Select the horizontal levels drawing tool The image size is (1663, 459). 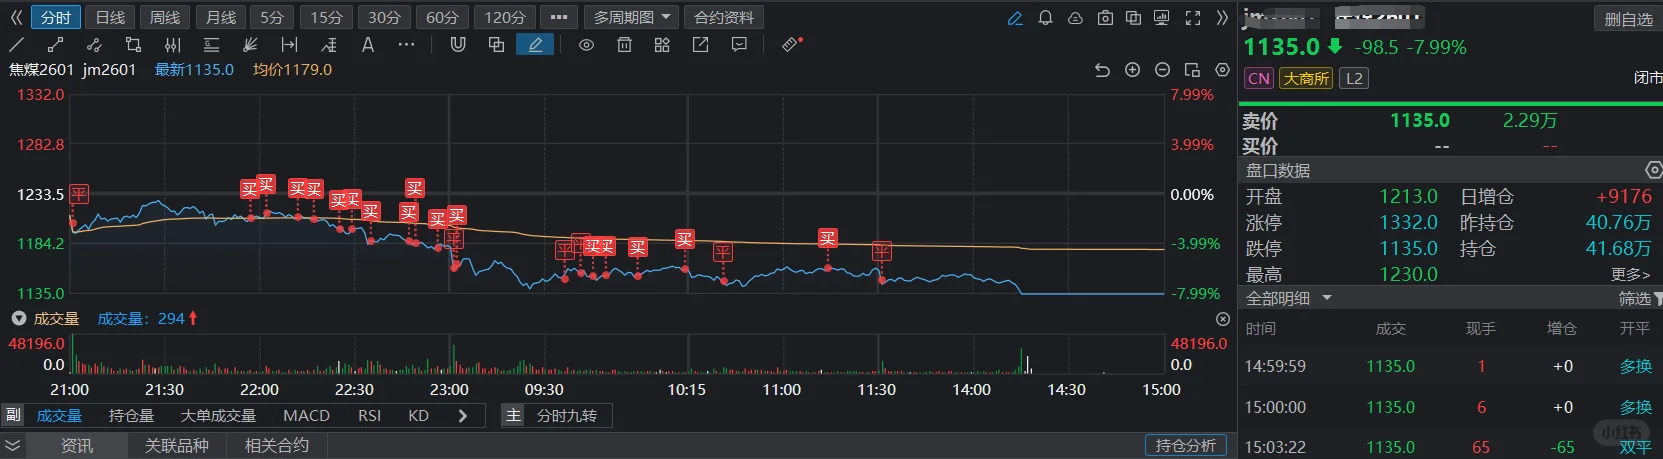[x=211, y=45]
